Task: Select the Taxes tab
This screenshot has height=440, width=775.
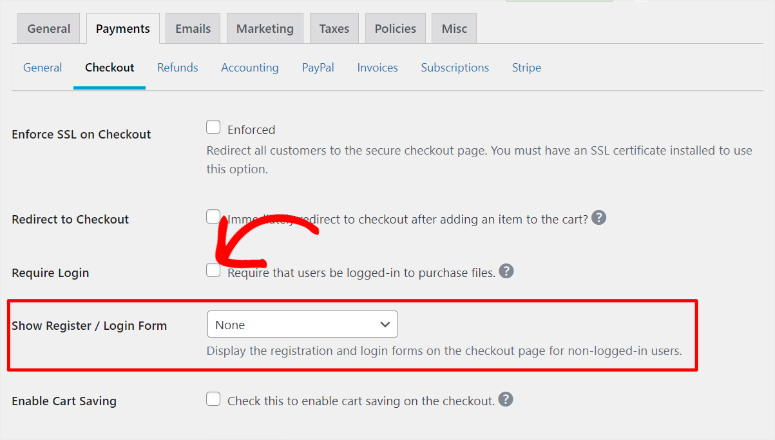Action: 334,29
